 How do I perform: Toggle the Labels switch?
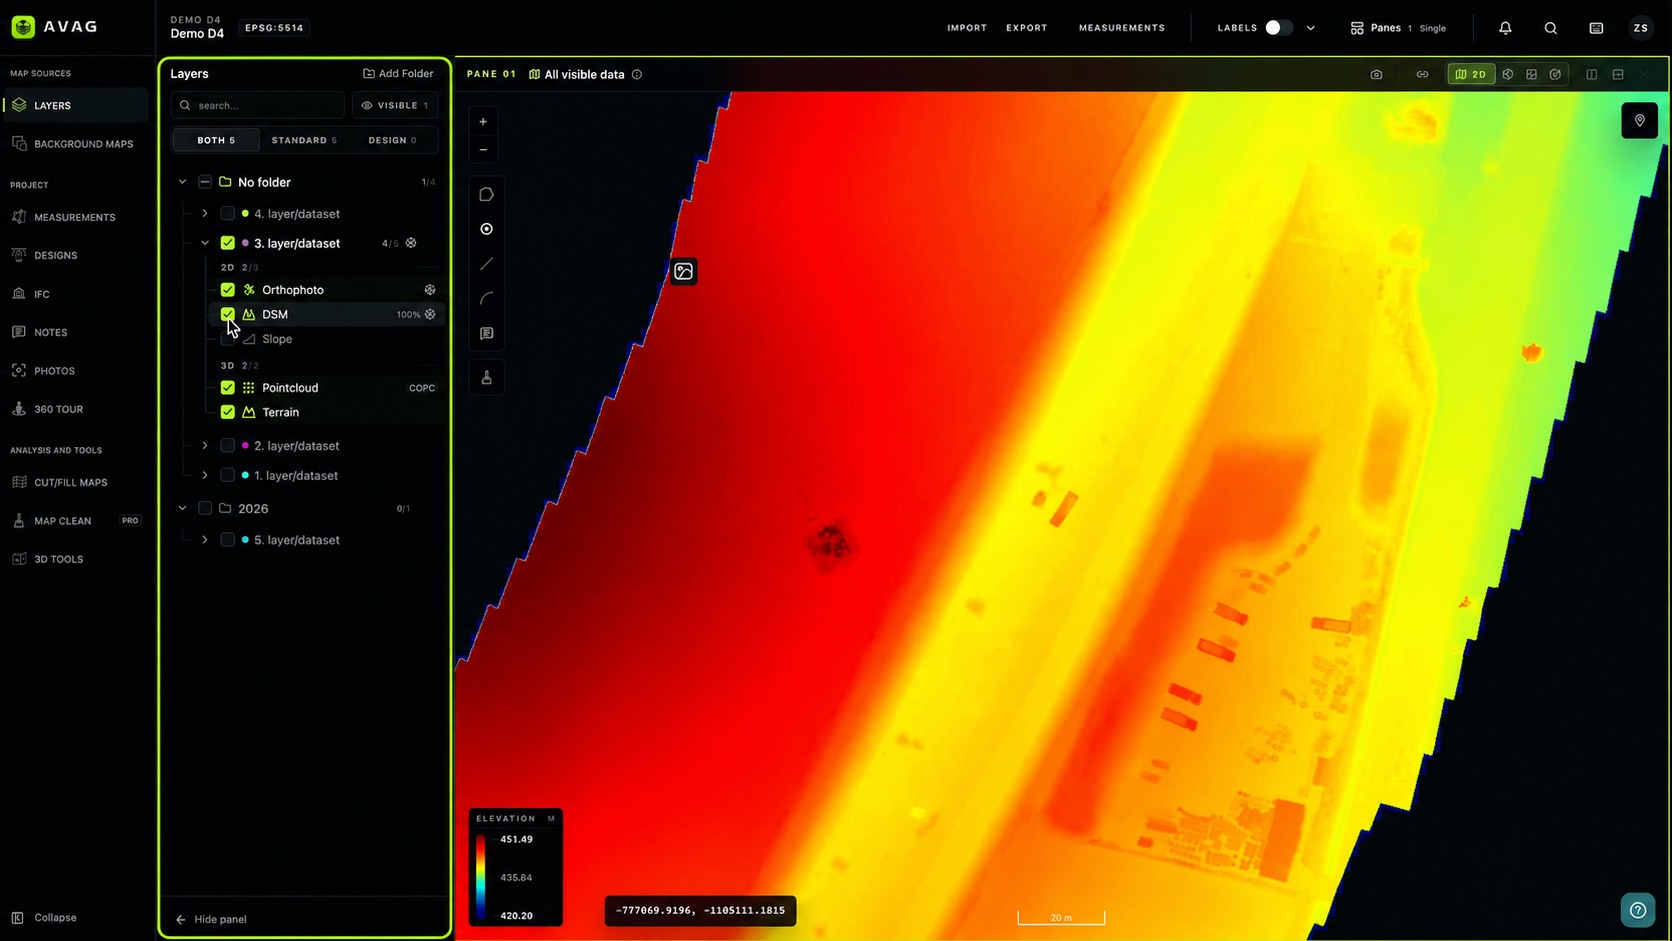[x=1279, y=28]
